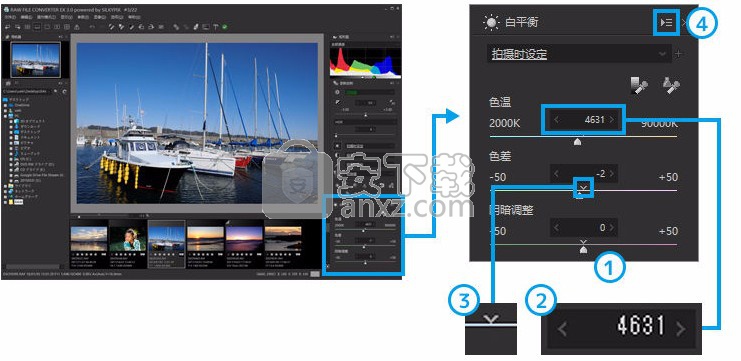
Task: Click the plus icon beside the 拍摄时设定 dropdown
Action: pyautogui.click(x=679, y=54)
